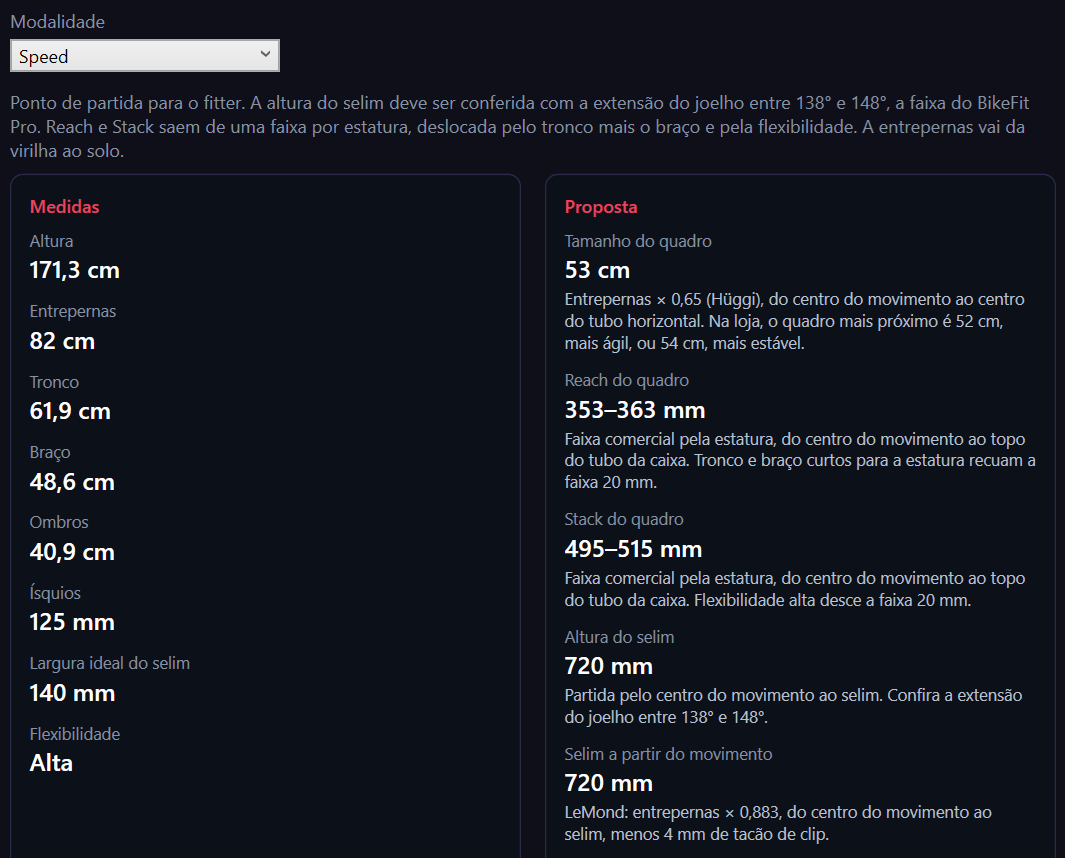Click the Flexibilidade label

coord(75,734)
